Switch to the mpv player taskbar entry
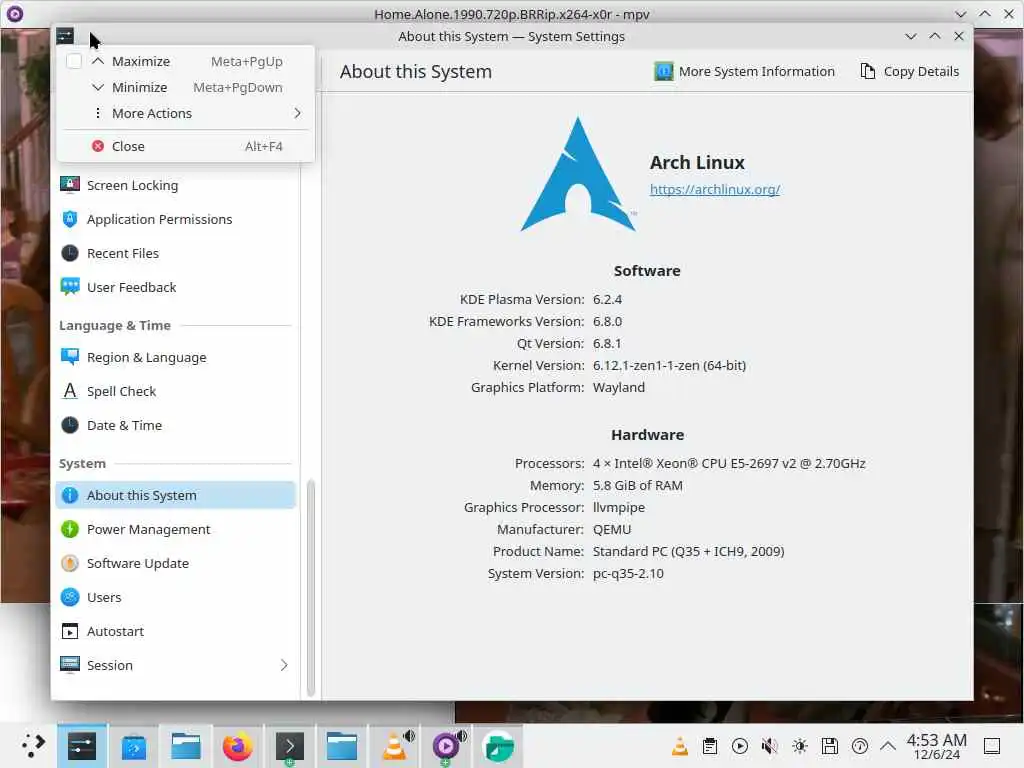This screenshot has width=1024, height=768. pyautogui.click(x=445, y=746)
